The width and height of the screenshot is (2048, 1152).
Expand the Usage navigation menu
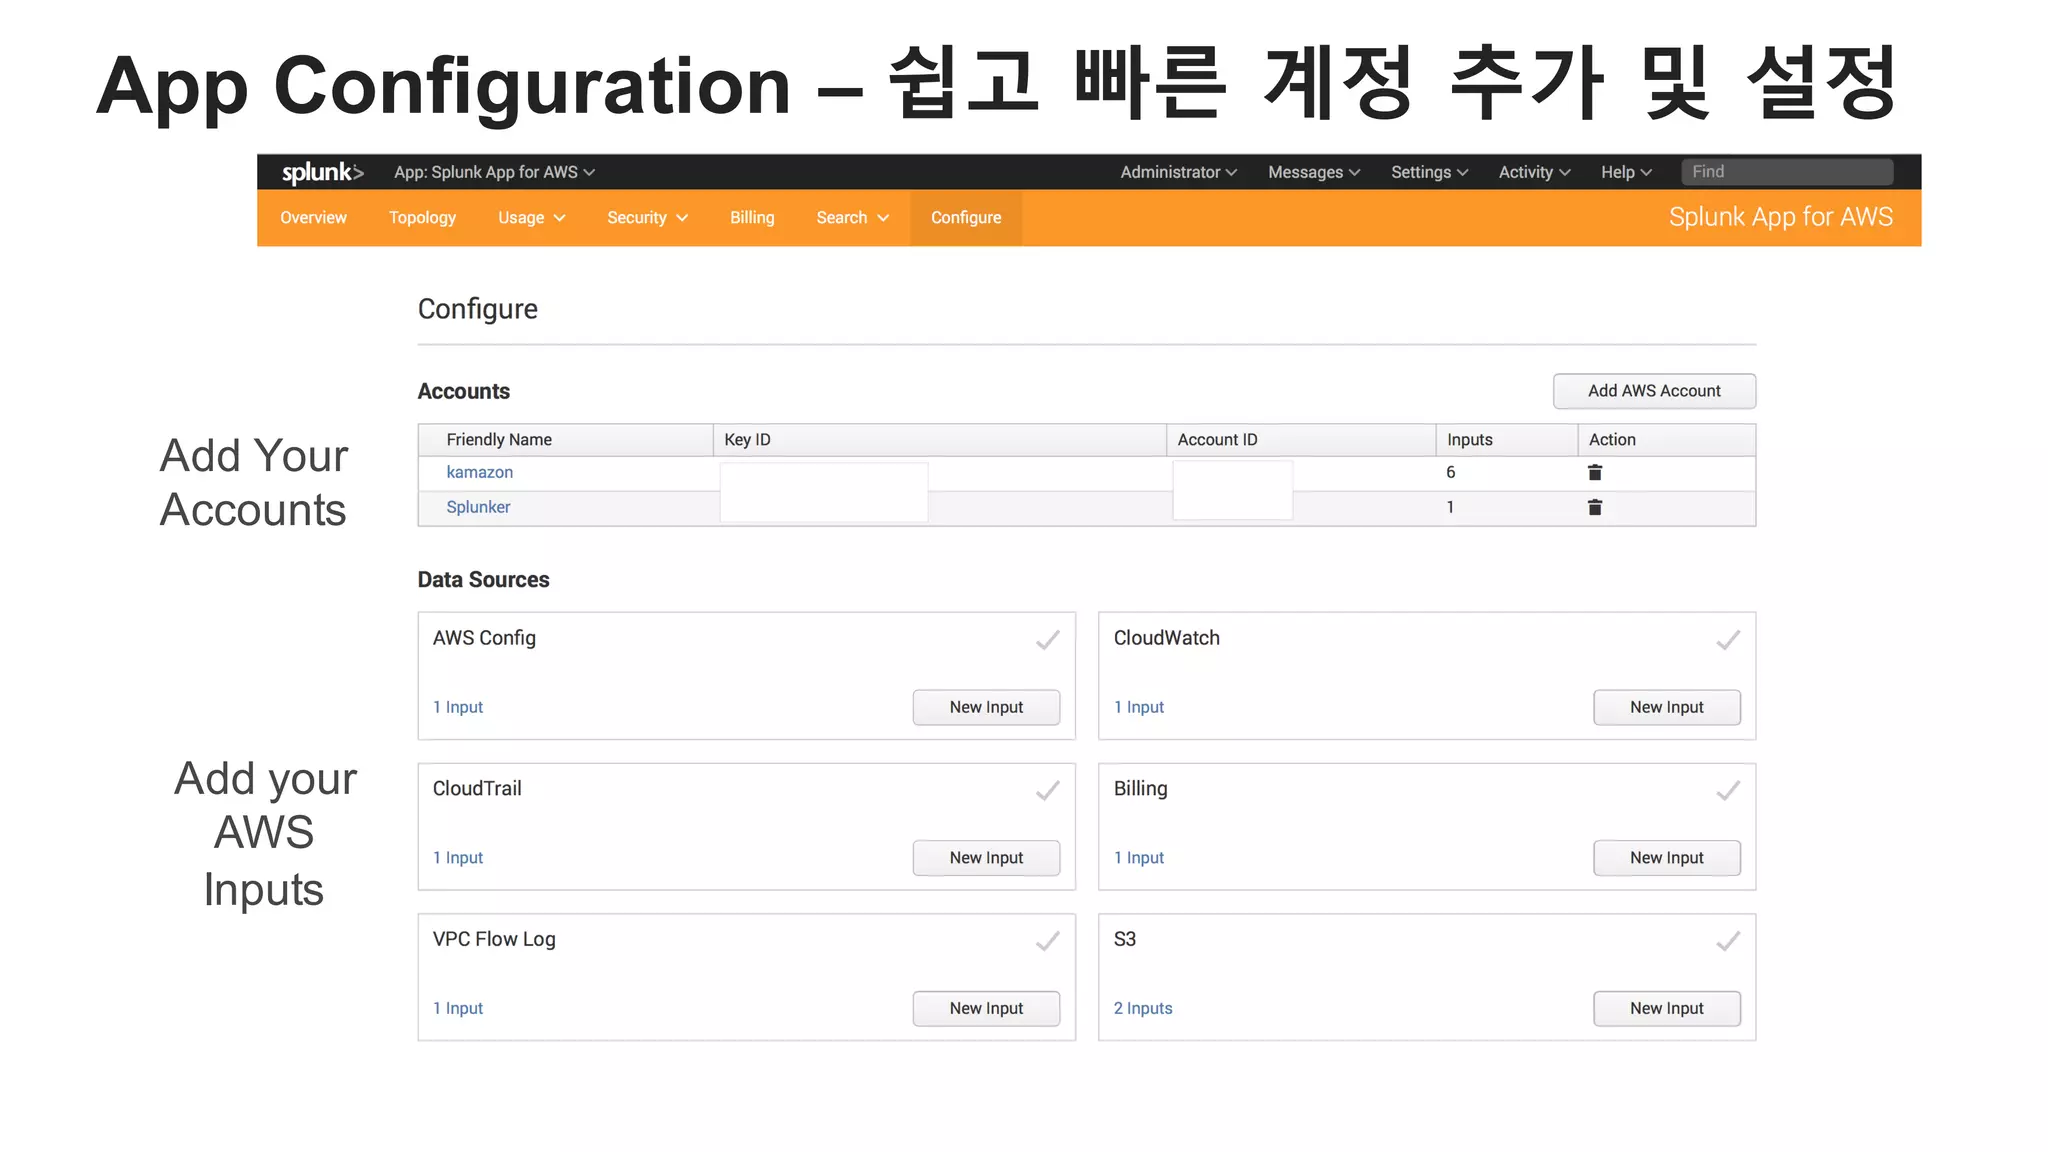pos(531,218)
